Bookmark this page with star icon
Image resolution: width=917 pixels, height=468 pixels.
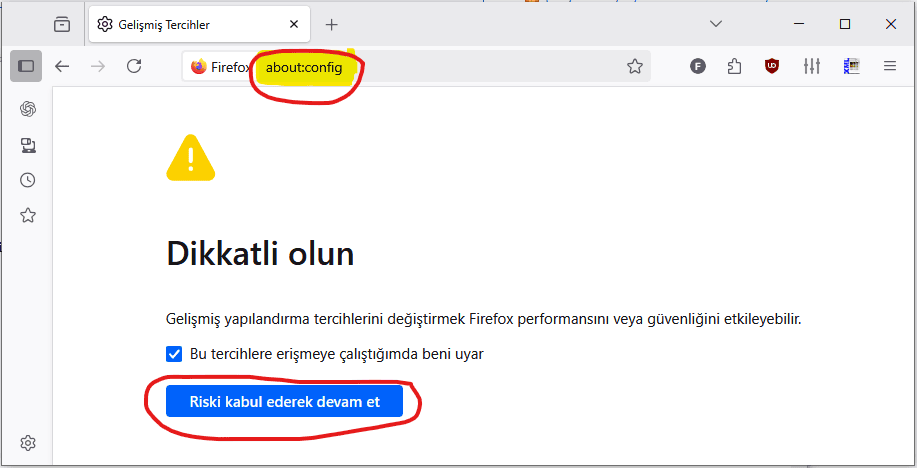click(x=635, y=66)
